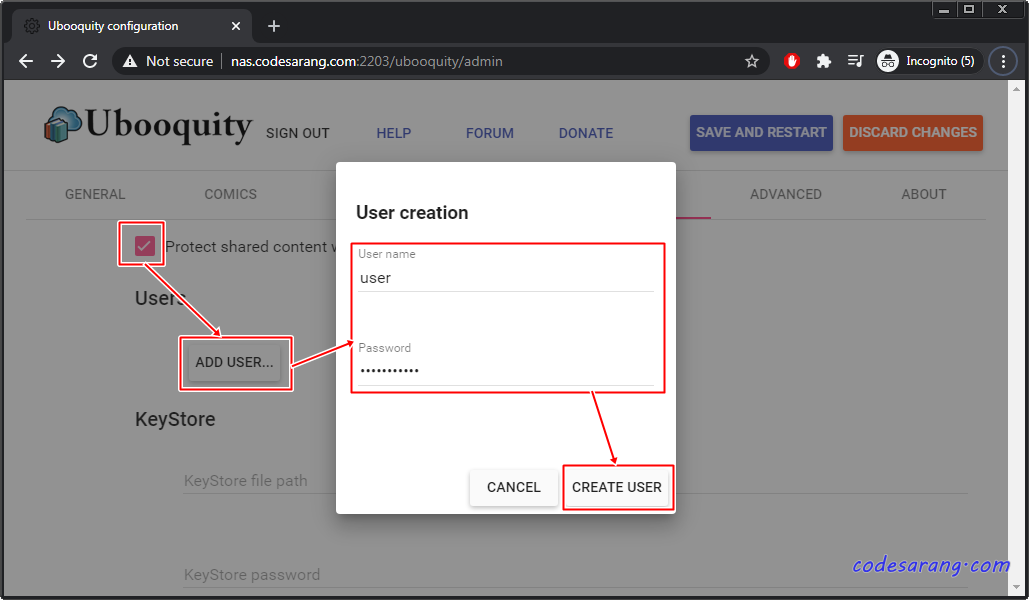Click the gear favicon on the tab
1029x600 pixels.
(32, 26)
